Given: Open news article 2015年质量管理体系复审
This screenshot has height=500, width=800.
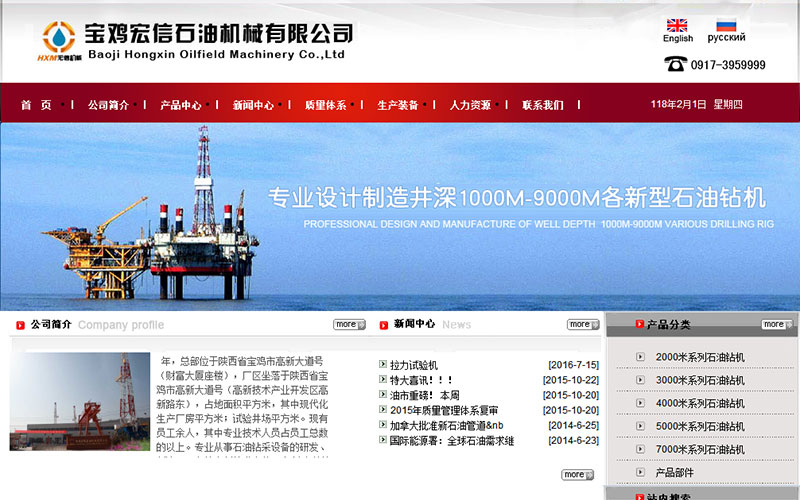Looking at the screenshot, I should [x=444, y=410].
